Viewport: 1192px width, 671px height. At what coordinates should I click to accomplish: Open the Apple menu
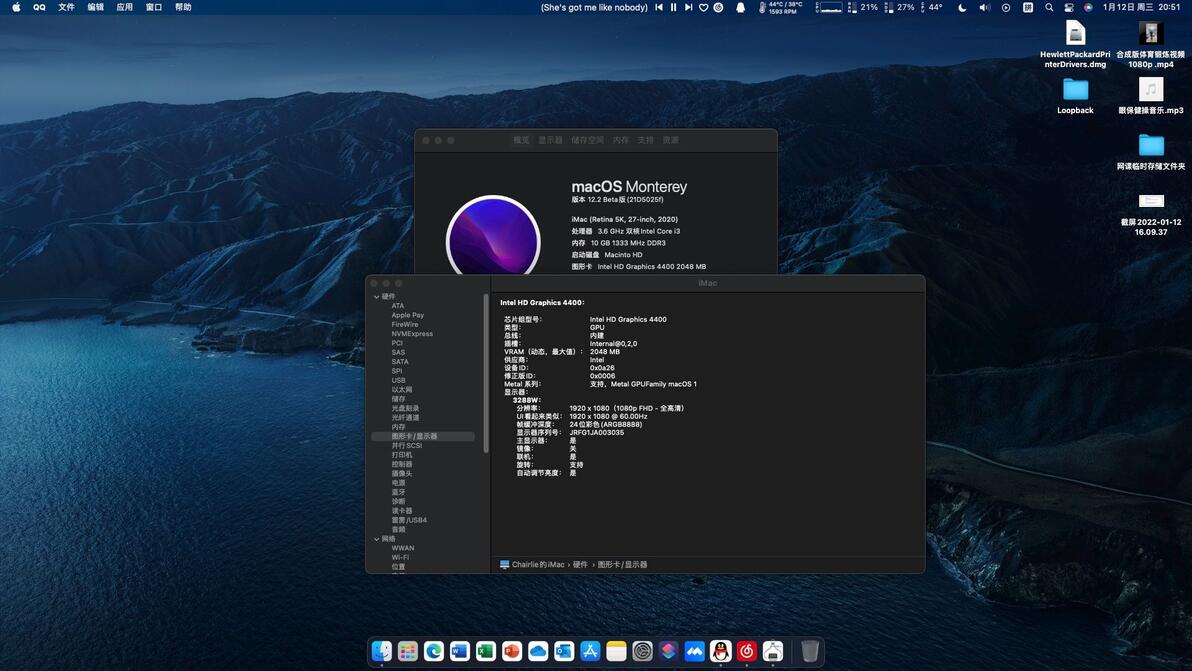tap(16, 7)
